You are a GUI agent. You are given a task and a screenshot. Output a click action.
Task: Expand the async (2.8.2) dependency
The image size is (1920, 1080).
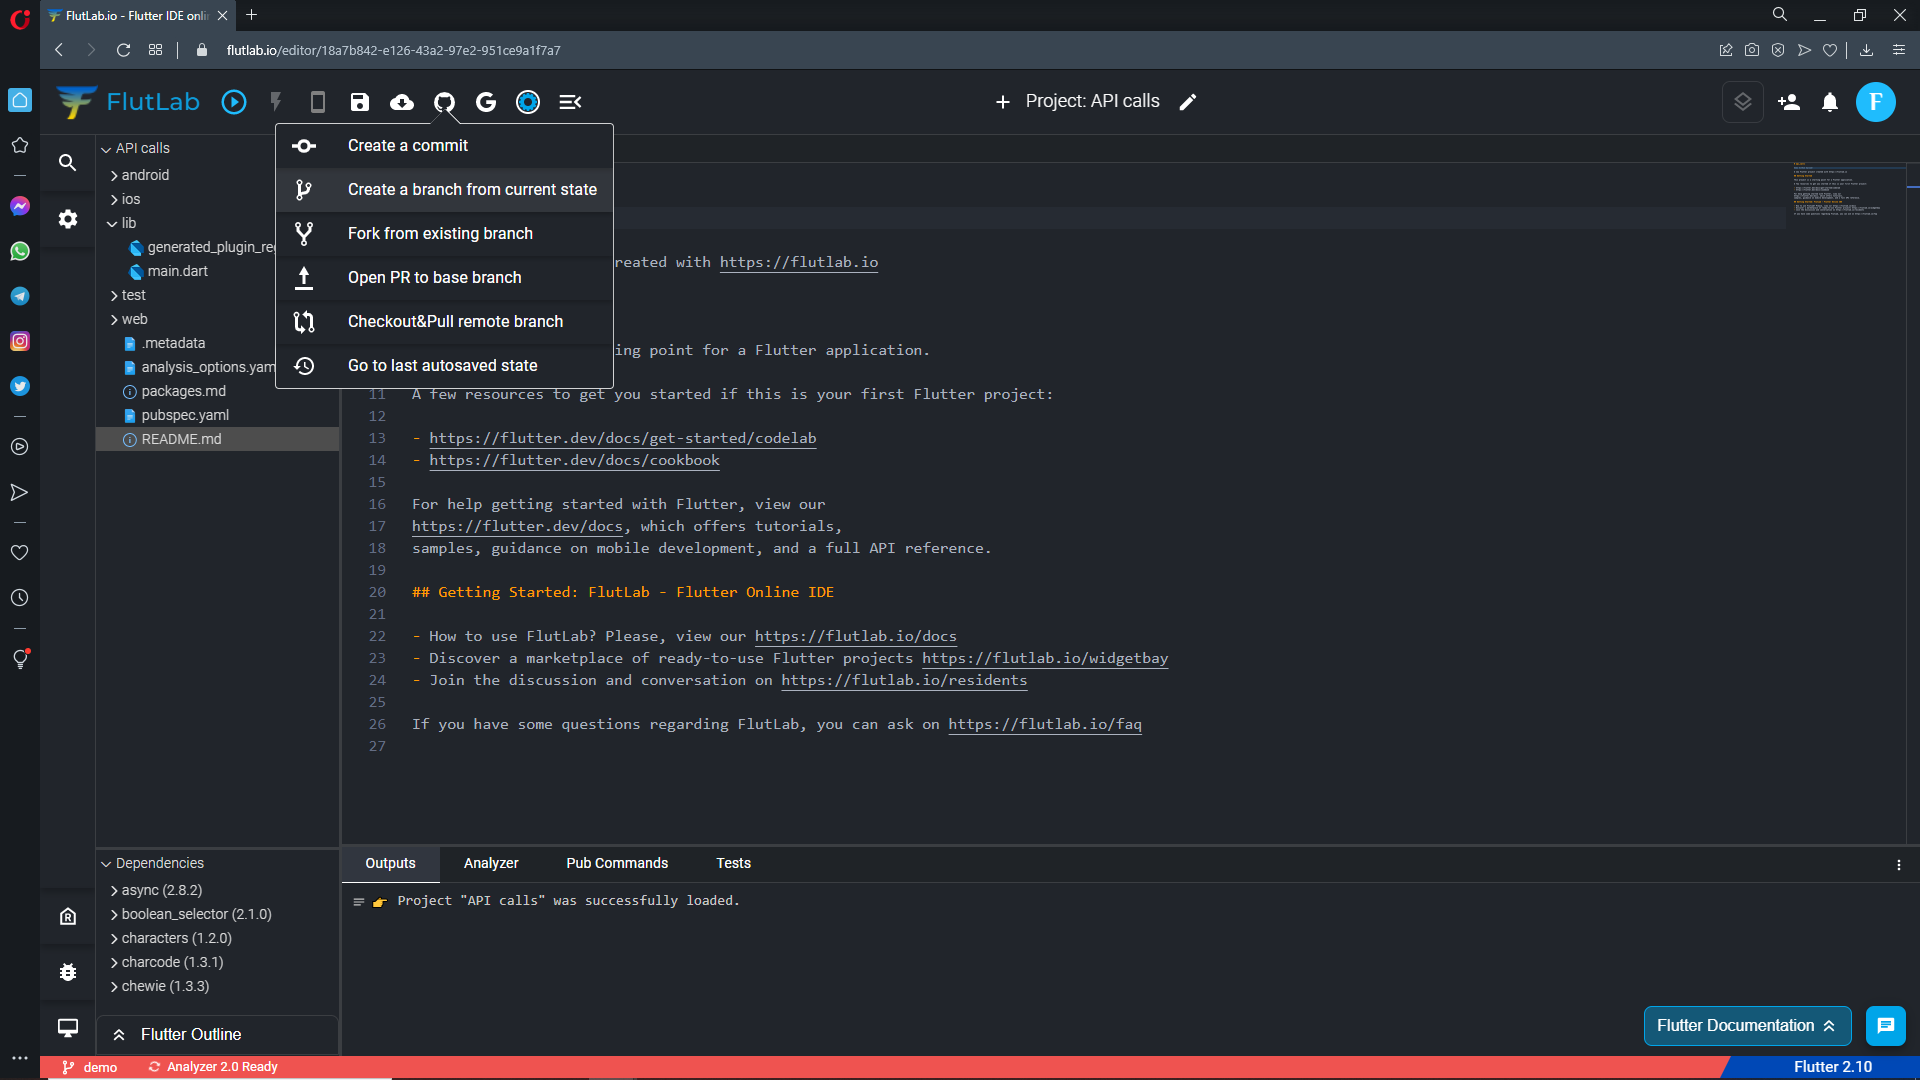click(114, 890)
